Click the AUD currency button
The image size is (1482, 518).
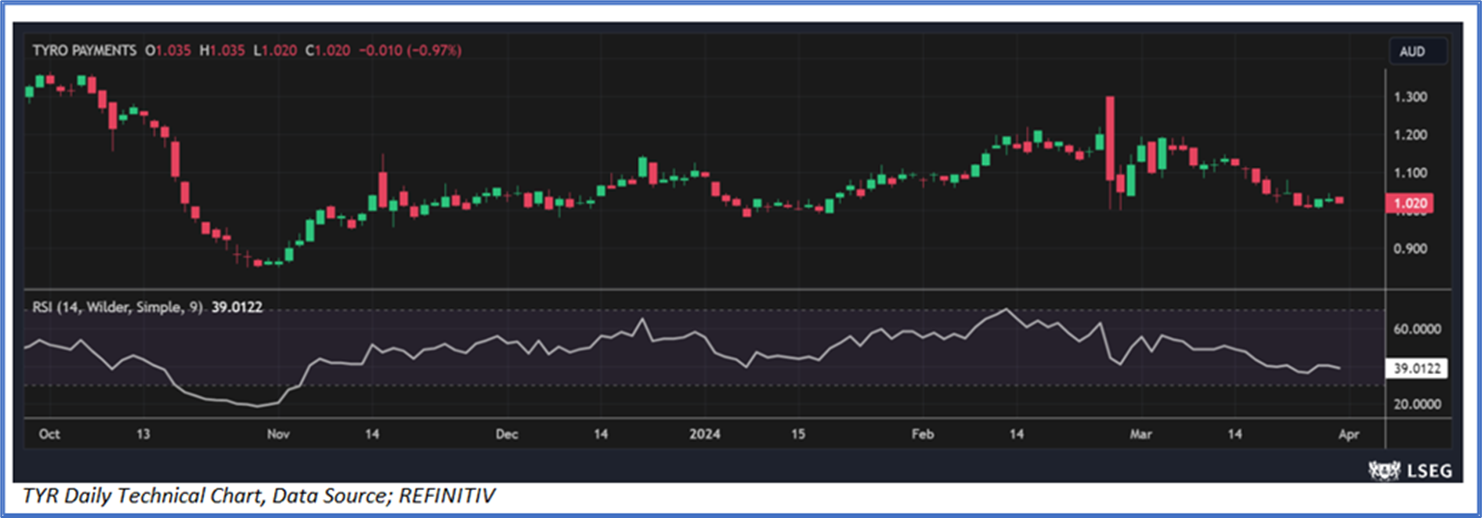pyautogui.click(x=1413, y=51)
